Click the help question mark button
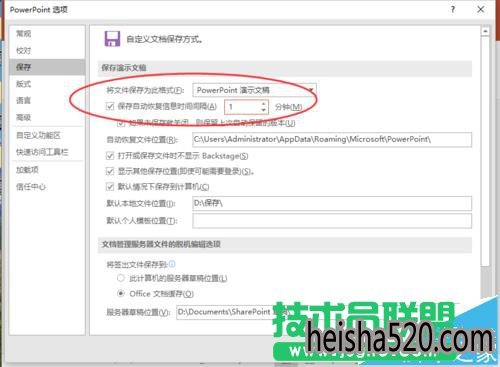The image size is (500, 367). pos(453,10)
